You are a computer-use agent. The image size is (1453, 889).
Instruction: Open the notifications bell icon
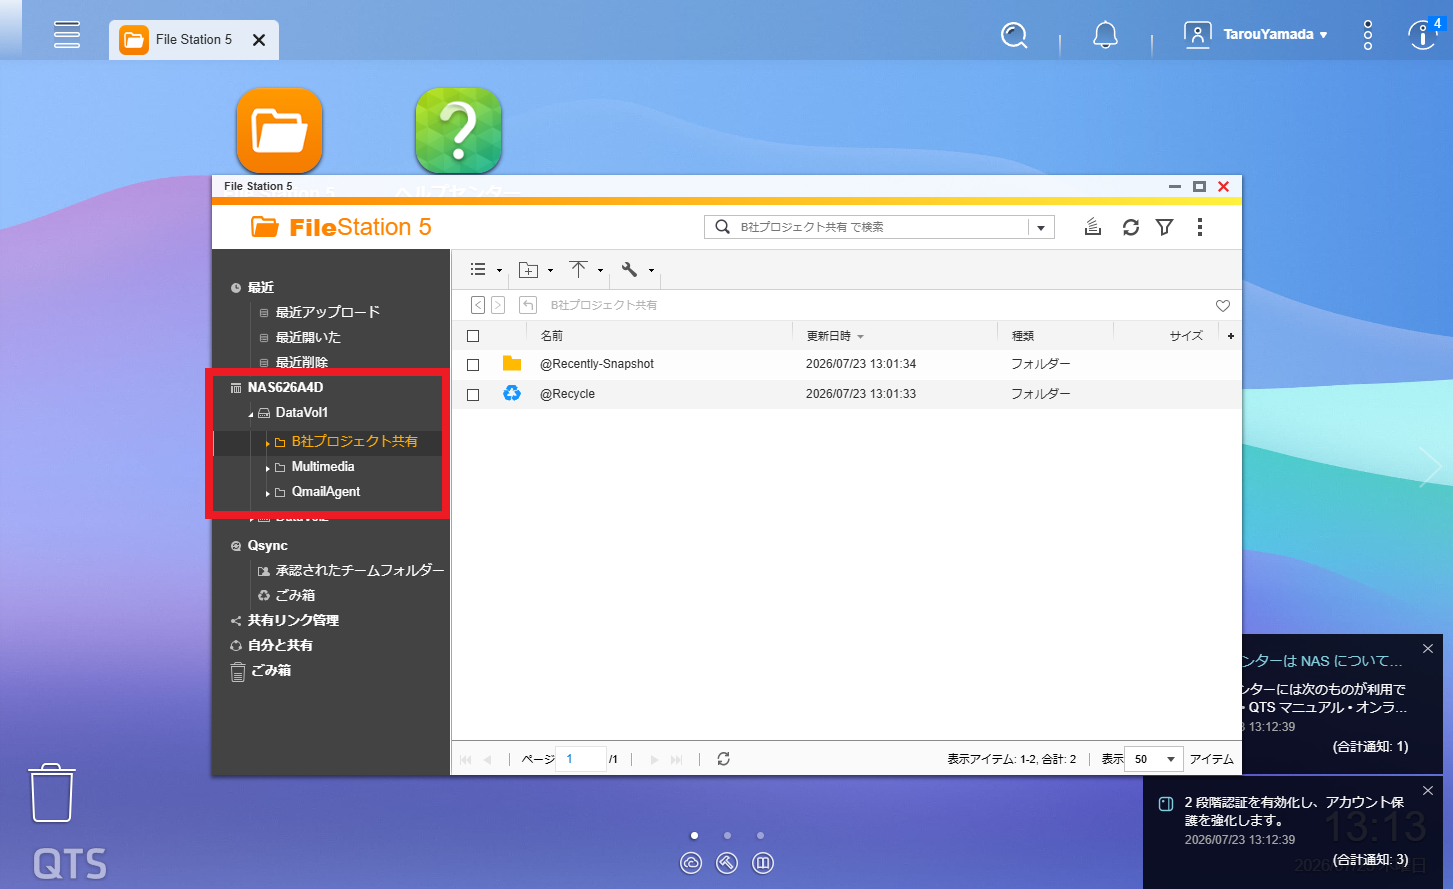tap(1105, 36)
